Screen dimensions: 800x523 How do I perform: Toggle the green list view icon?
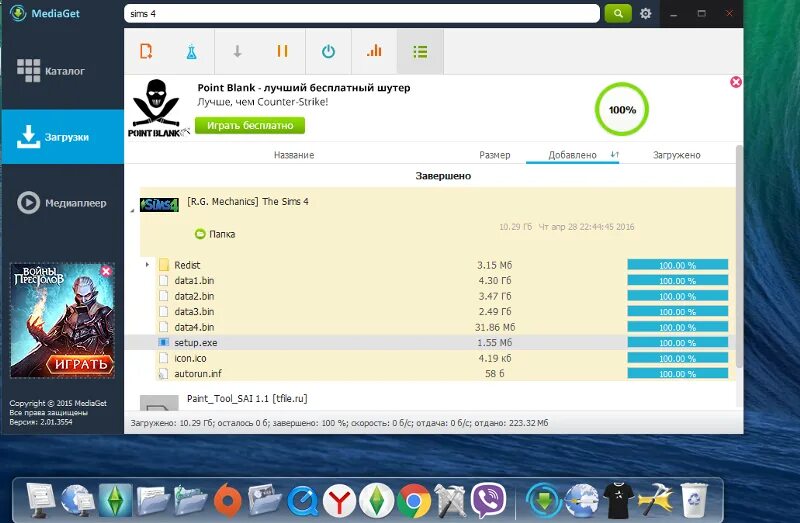click(x=420, y=52)
